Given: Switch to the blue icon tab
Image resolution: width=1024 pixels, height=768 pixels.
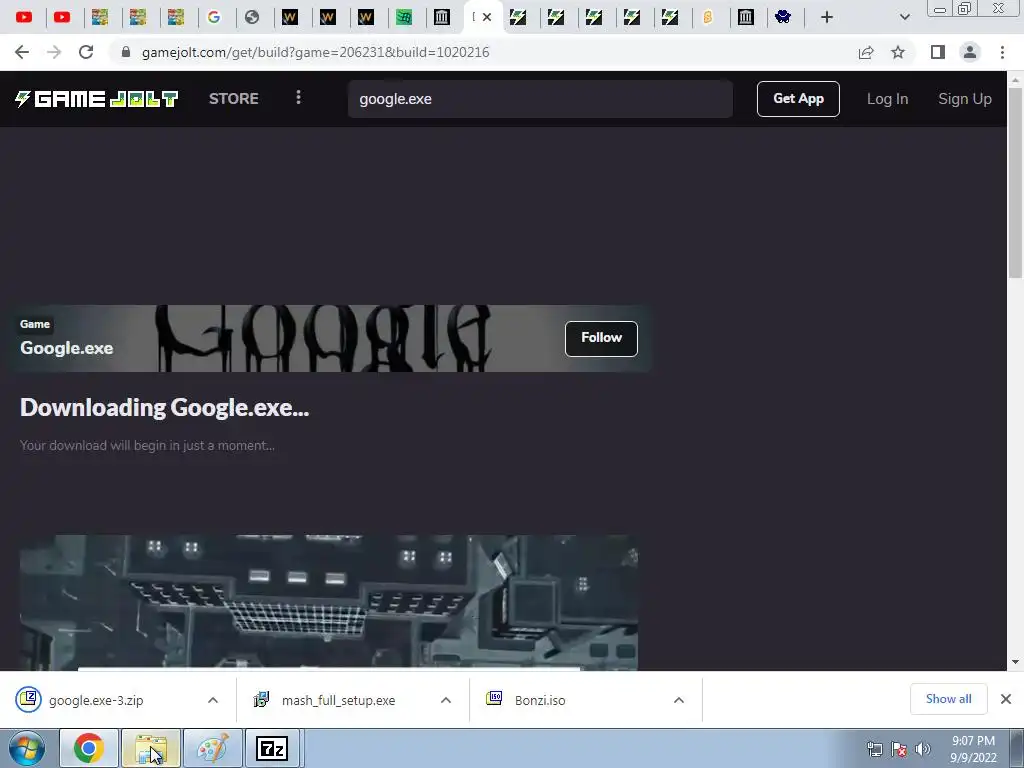Looking at the screenshot, I should point(783,18).
